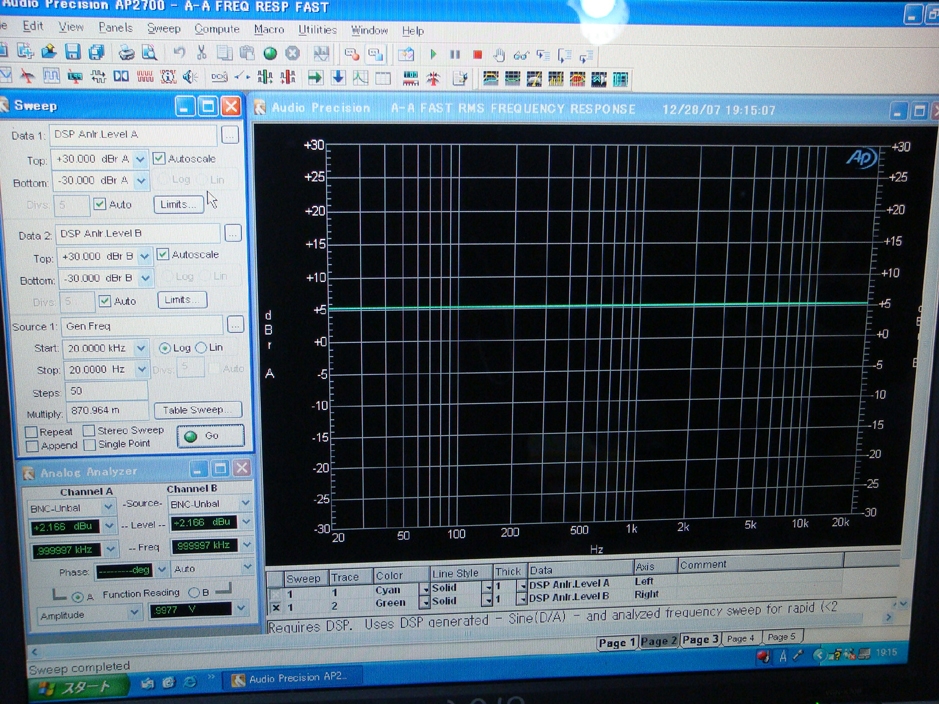Open the Auto phase range dropdown

pyautogui.click(x=247, y=567)
